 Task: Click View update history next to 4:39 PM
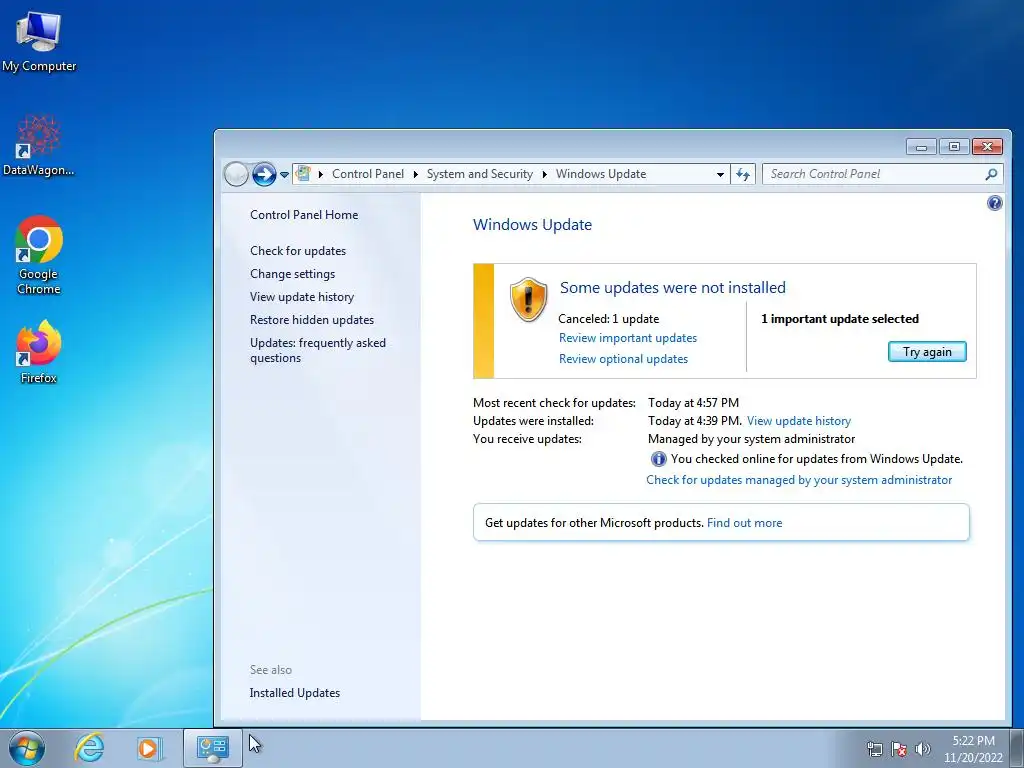[799, 421]
